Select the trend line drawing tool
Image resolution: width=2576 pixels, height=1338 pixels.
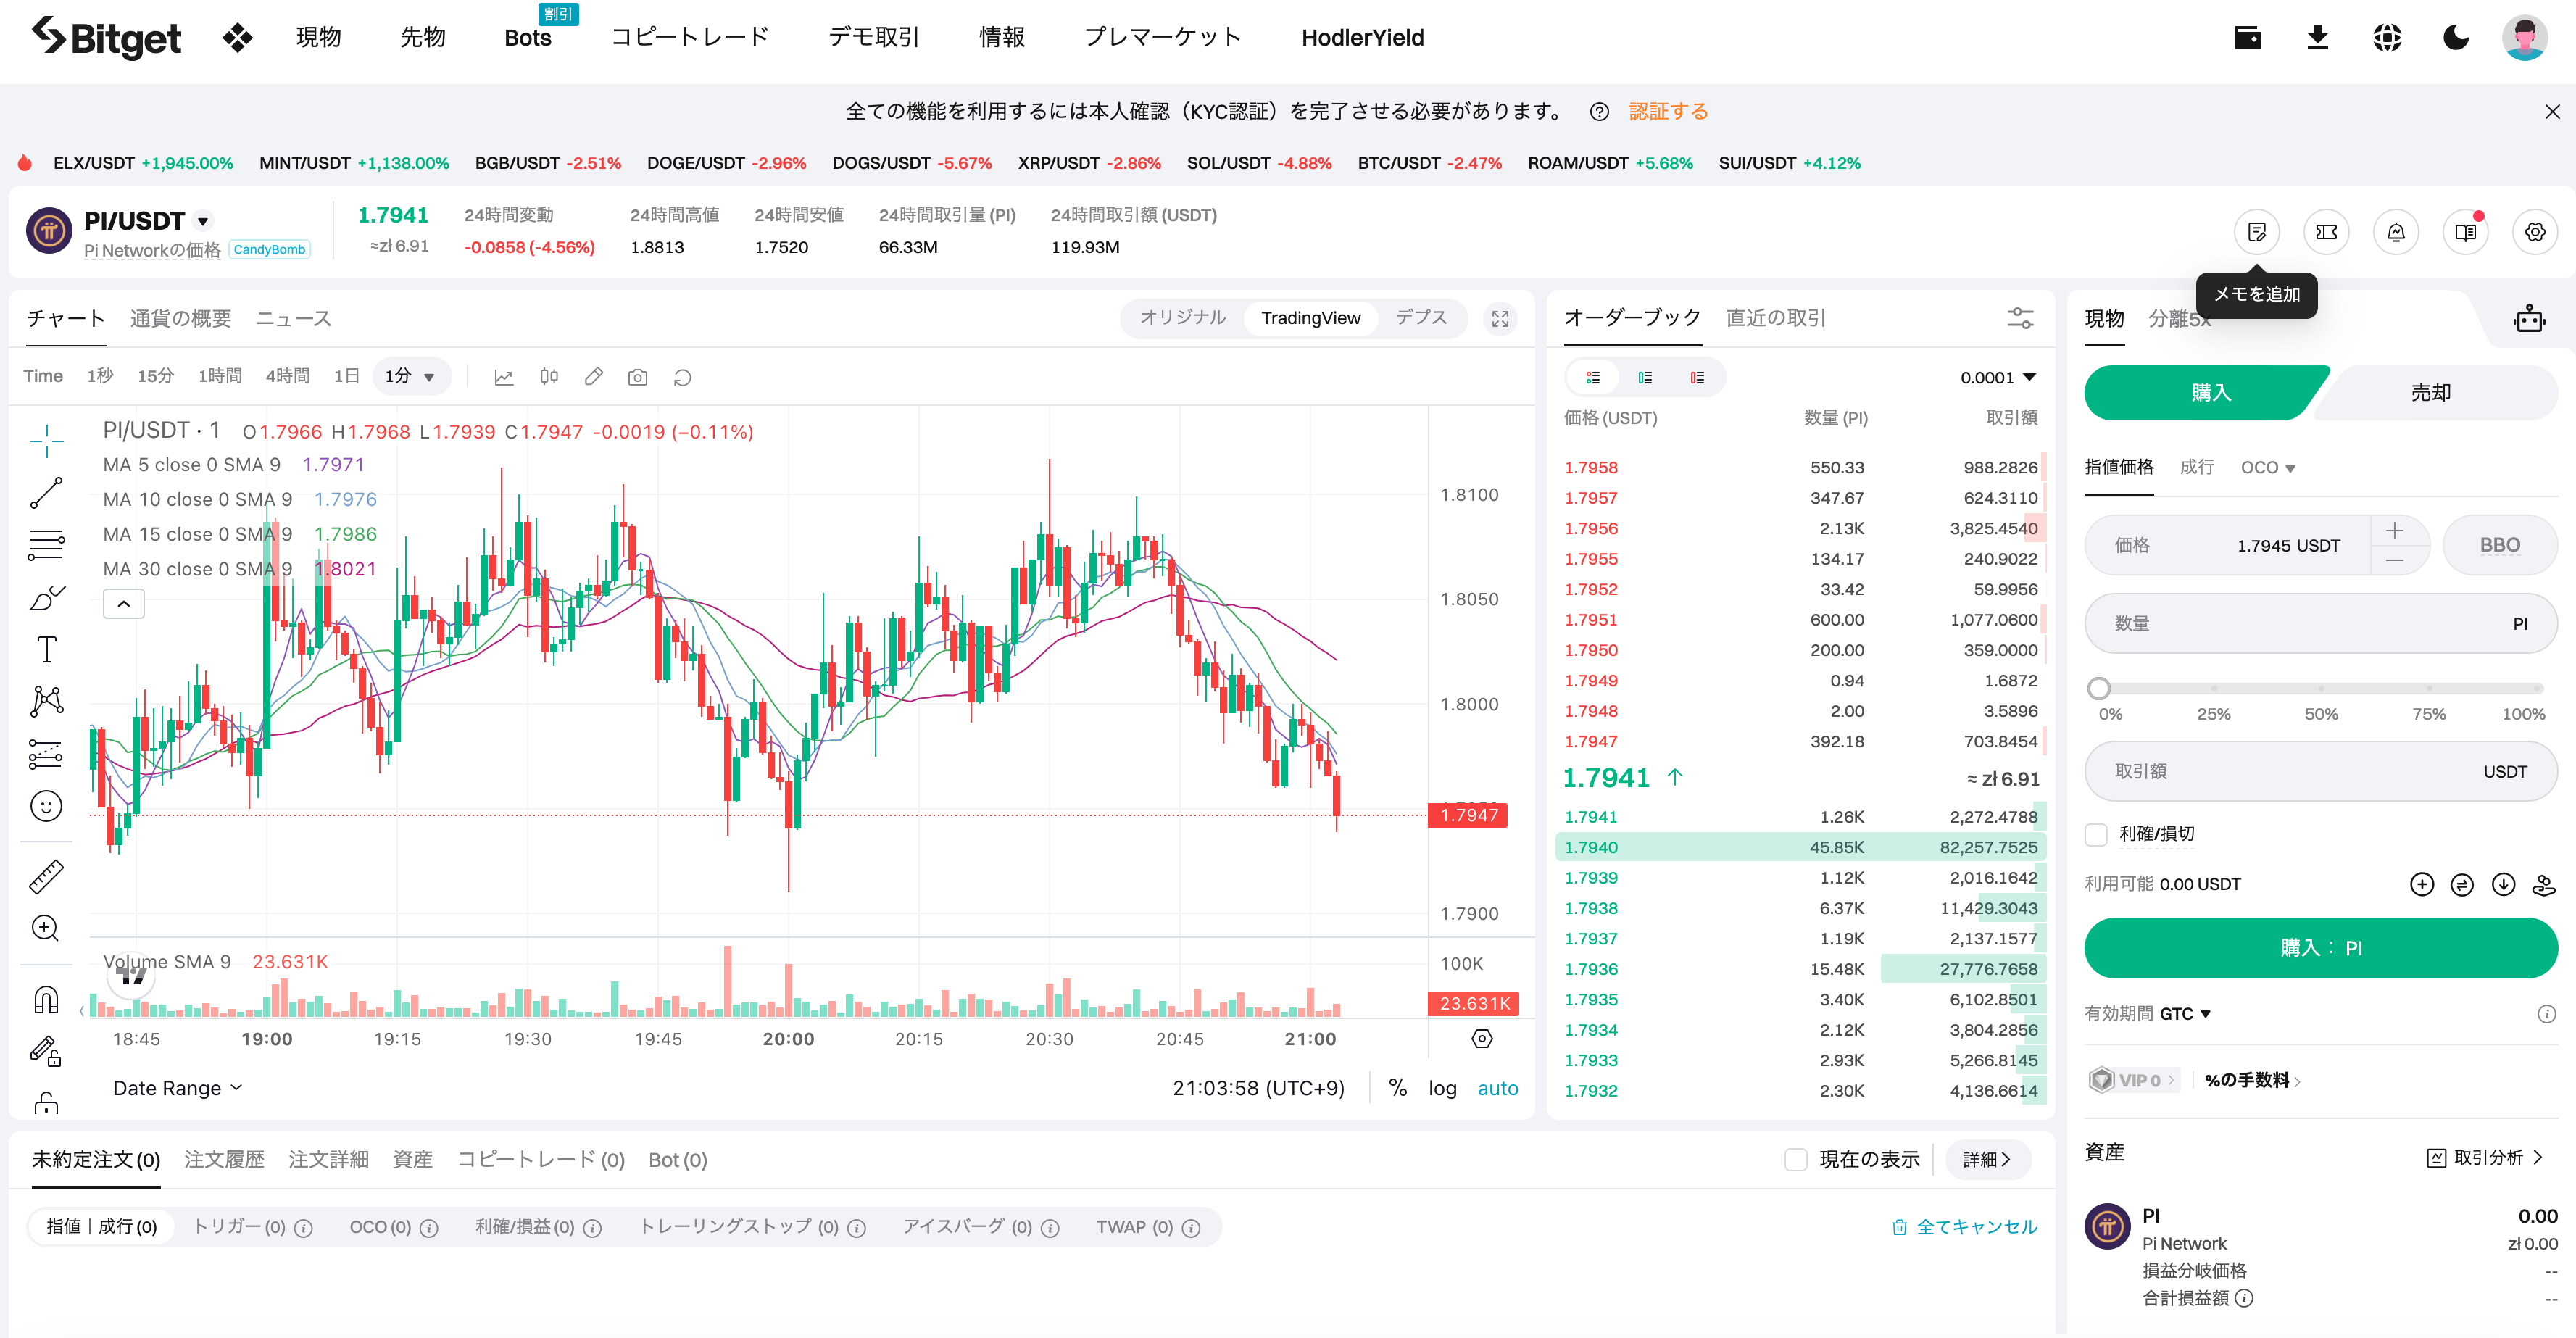click(x=46, y=493)
